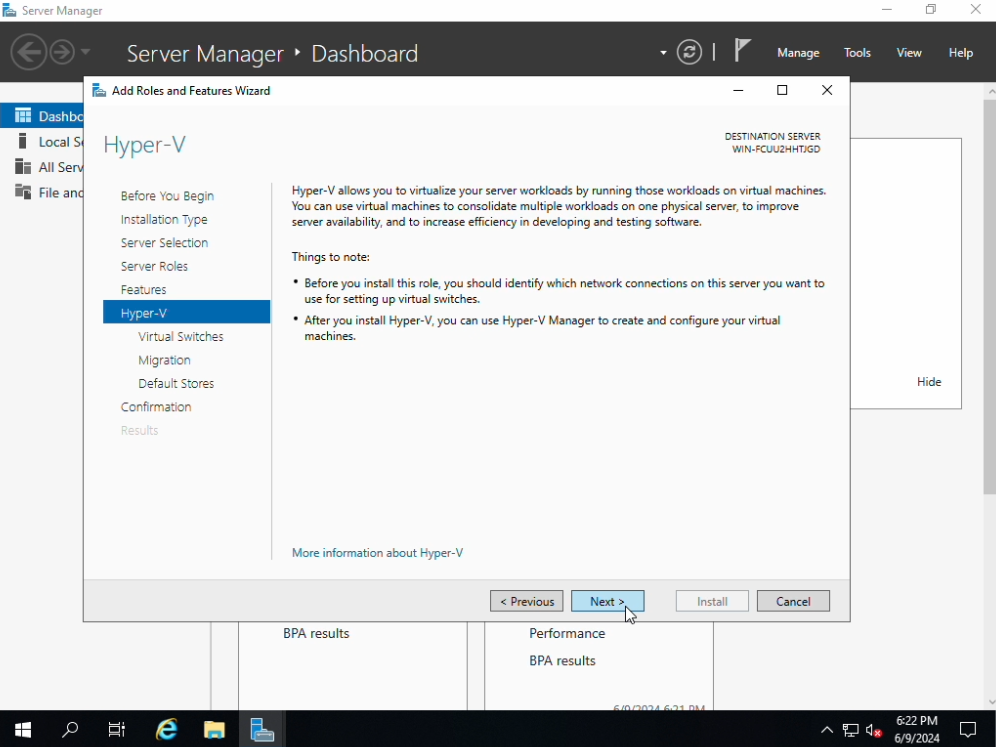Viewport: 996px width, 747px height.
Task: Go to the Server Roles wizard step
Action: point(154,266)
